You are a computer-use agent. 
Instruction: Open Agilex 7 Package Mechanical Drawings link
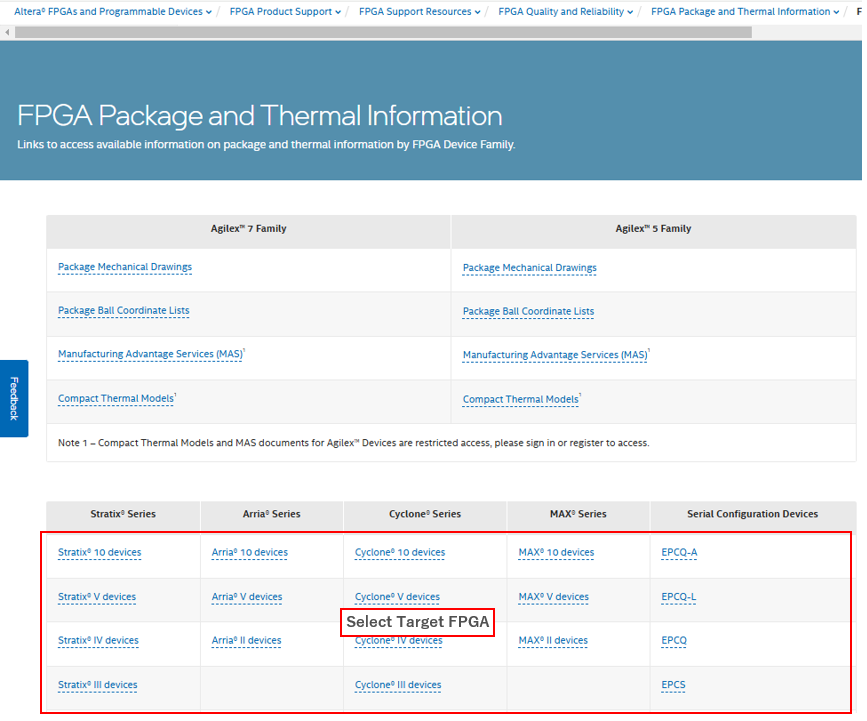click(125, 267)
